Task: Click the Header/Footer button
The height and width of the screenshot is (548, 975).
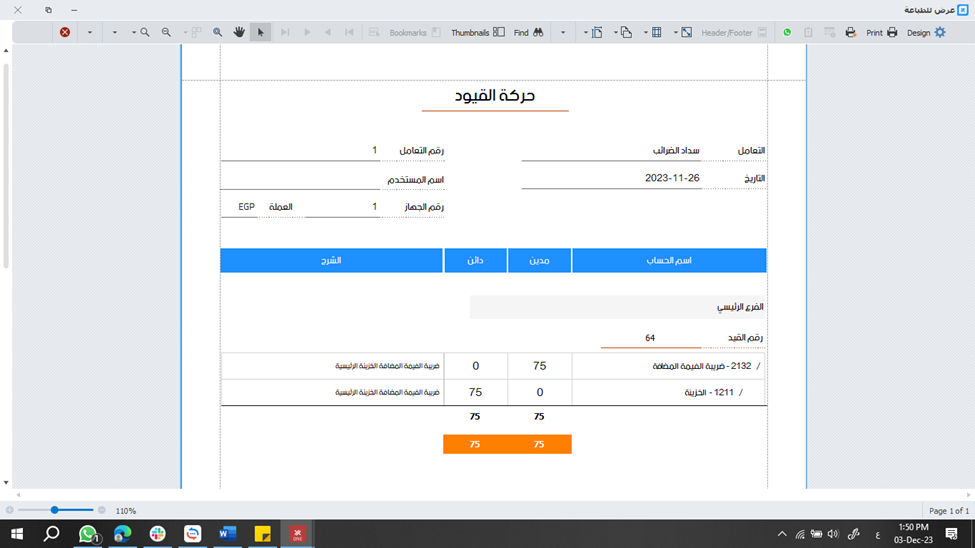Action: [x=734, y=32]
